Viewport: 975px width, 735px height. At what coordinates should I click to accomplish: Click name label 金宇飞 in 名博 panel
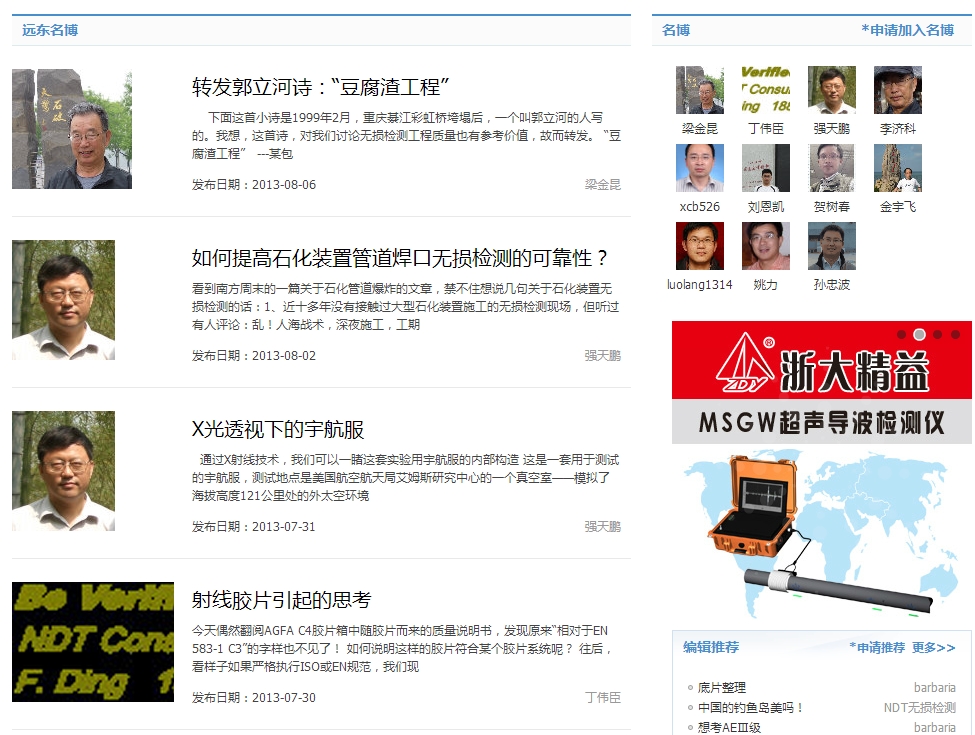pos(897,206)
